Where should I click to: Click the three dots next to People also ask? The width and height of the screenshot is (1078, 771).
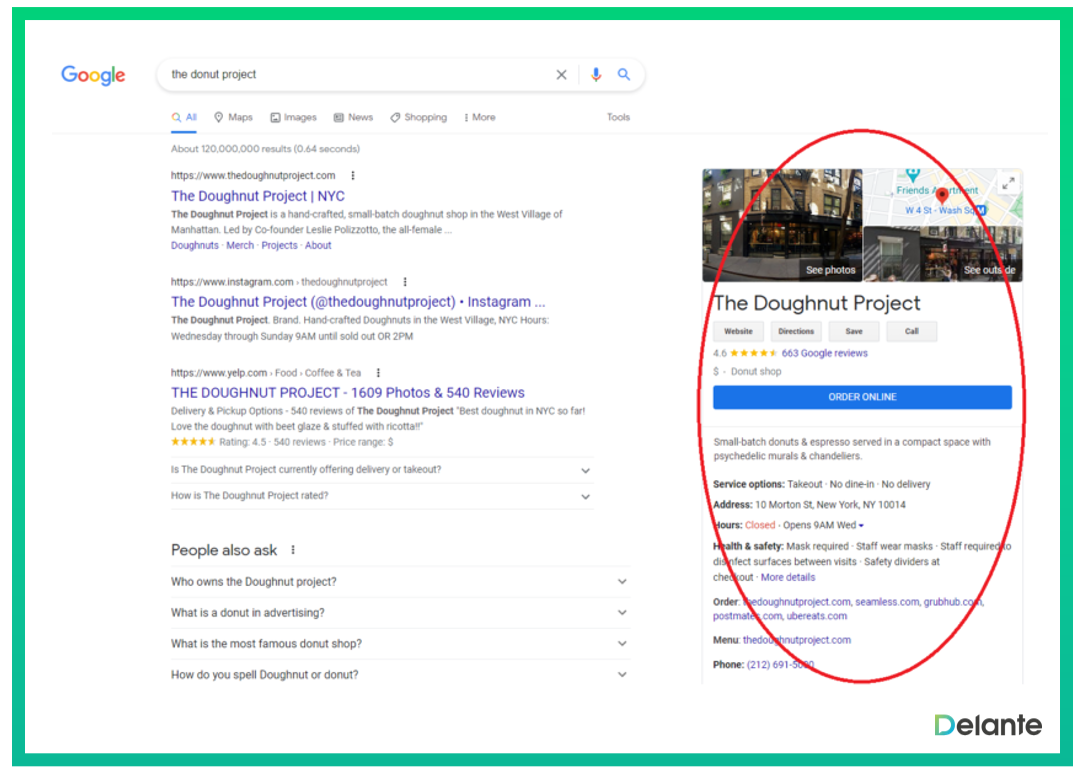(x=293, y=550)
